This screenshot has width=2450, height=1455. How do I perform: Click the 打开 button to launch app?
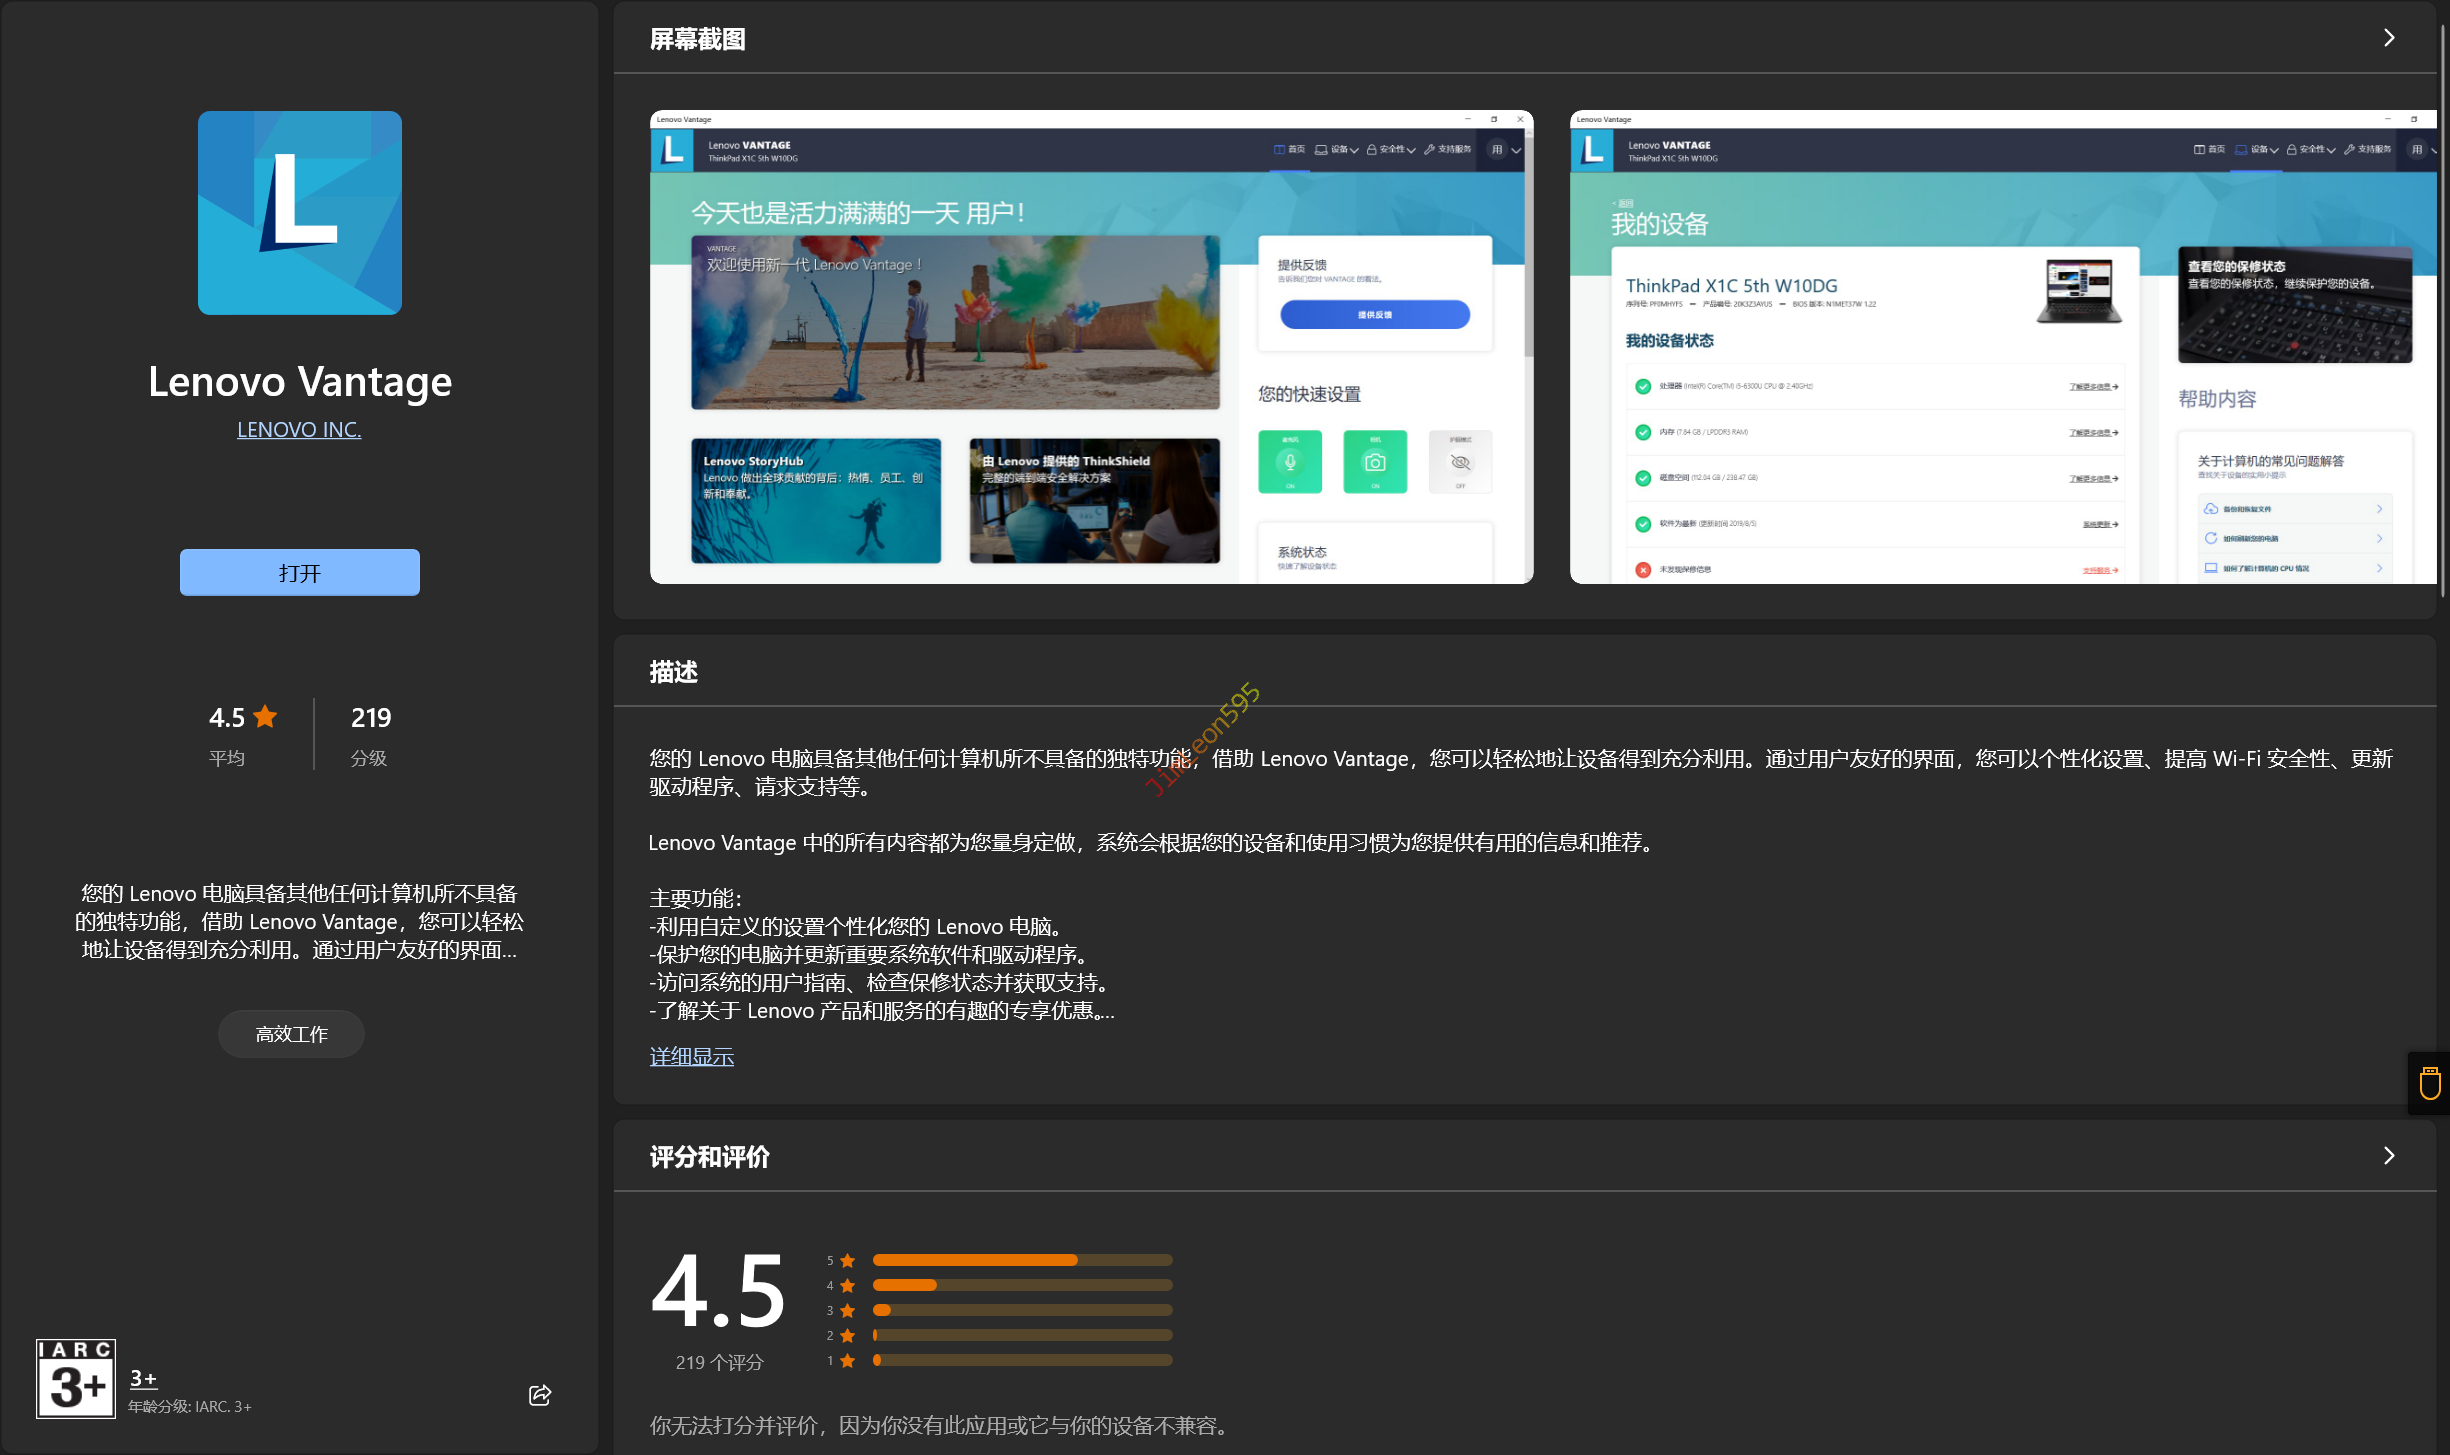coord(300,572)
